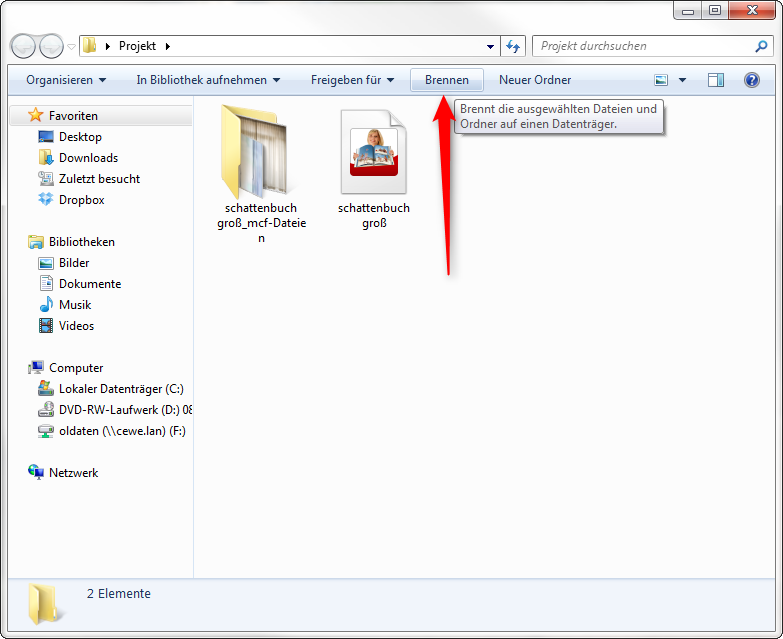Open Lokaler Datenträger (C:)
This screenshot has height=639, width=783.
pos(121,389)
